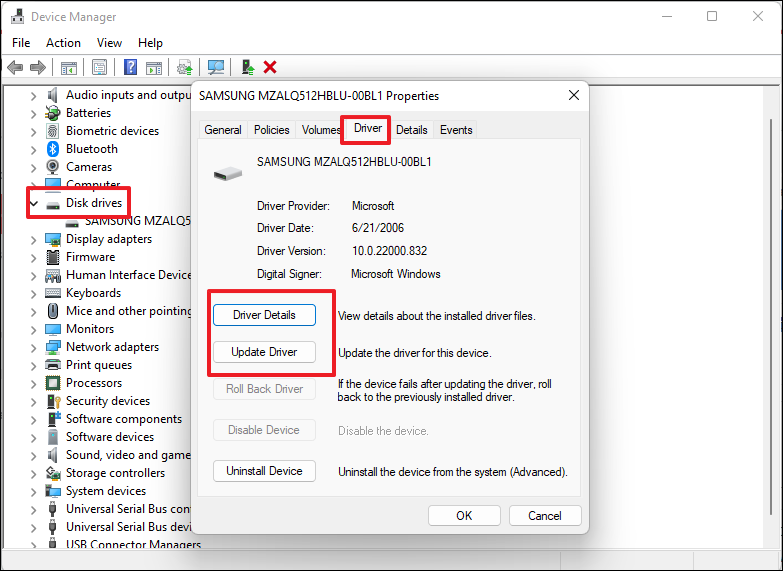
Task: Expand the Keyboards category chevron
Action: click(x=33, y=294)
